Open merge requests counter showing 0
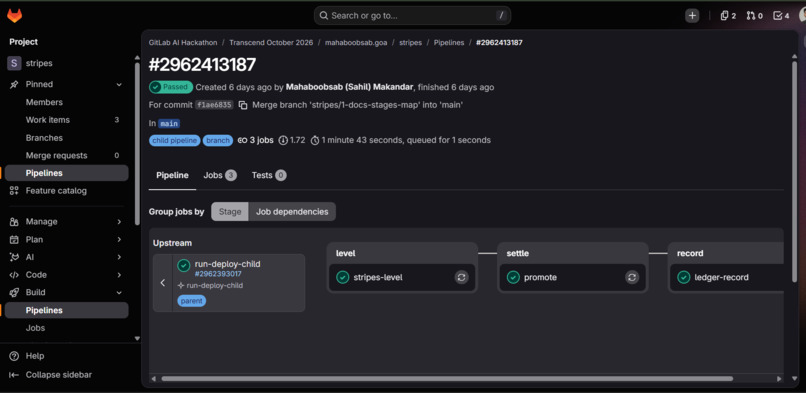 (755, 16)
